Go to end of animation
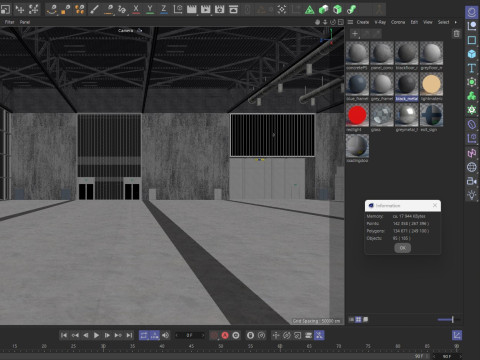 [129, 335]
